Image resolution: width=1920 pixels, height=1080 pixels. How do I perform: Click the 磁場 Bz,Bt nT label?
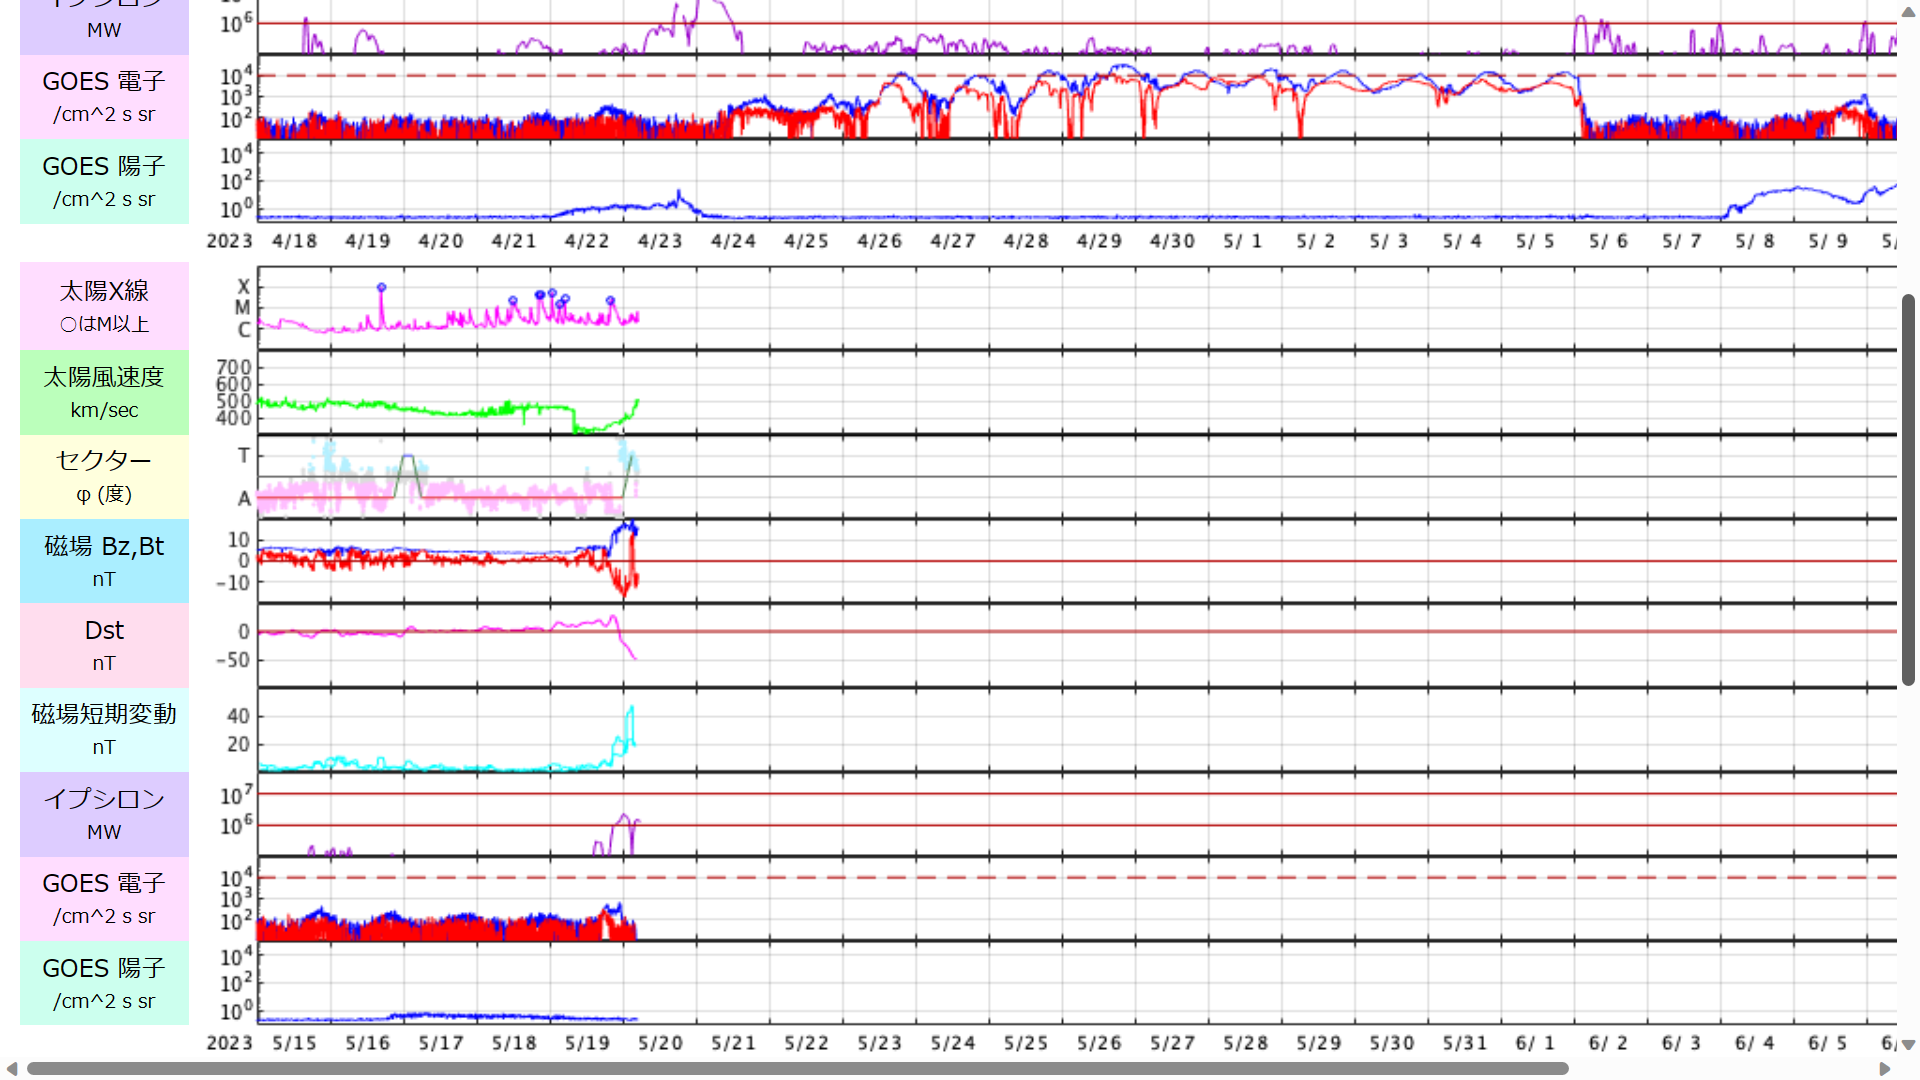coord(104,560)
